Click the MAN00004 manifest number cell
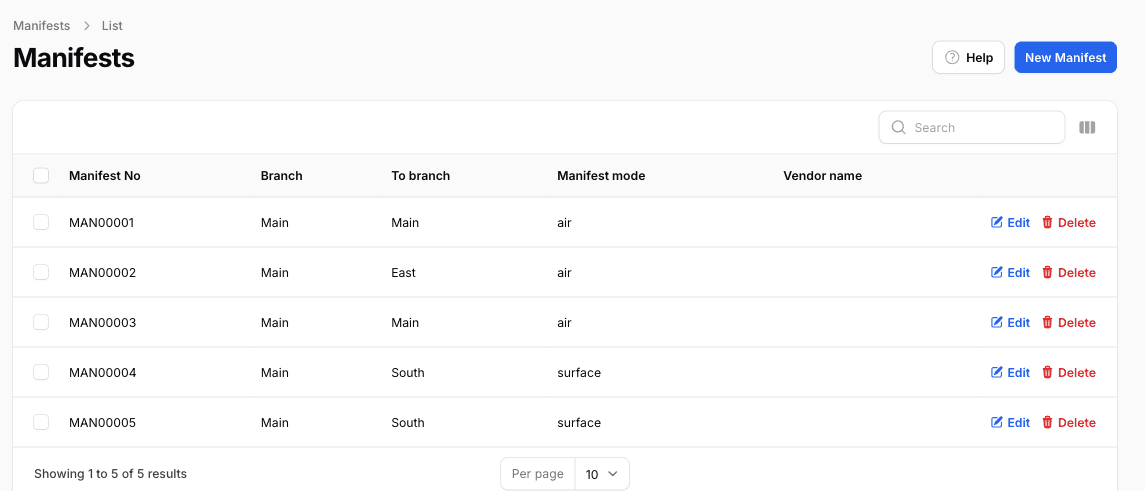The height and width of the screenshot is (491, 1145). tap(102, 373)
